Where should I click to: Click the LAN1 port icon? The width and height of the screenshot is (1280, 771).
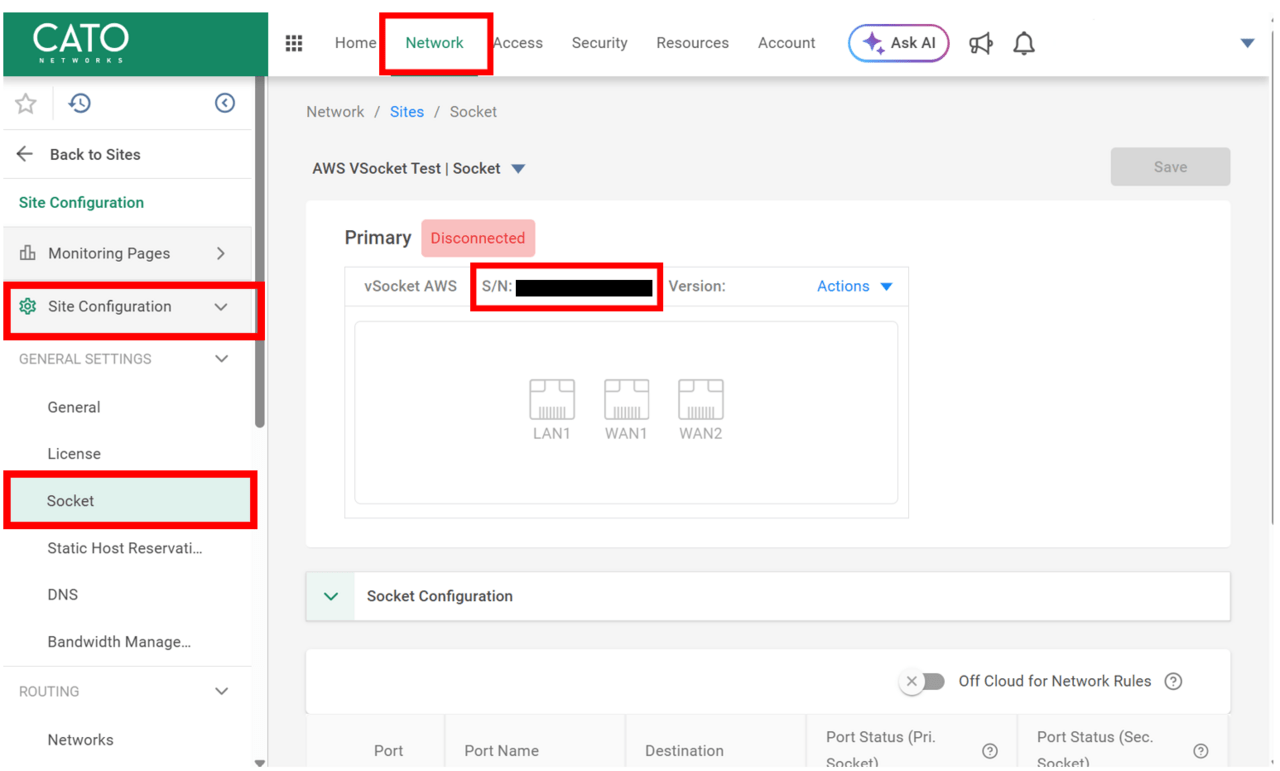tap(552, 400)
